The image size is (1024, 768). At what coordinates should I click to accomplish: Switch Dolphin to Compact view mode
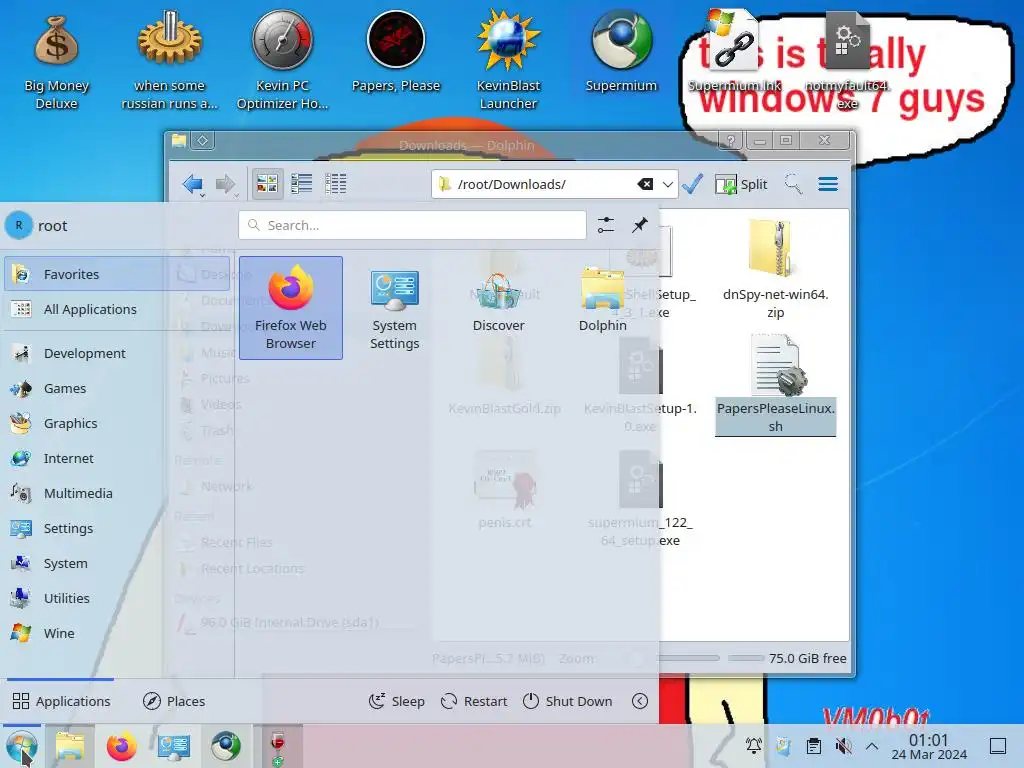coord(302,184)
